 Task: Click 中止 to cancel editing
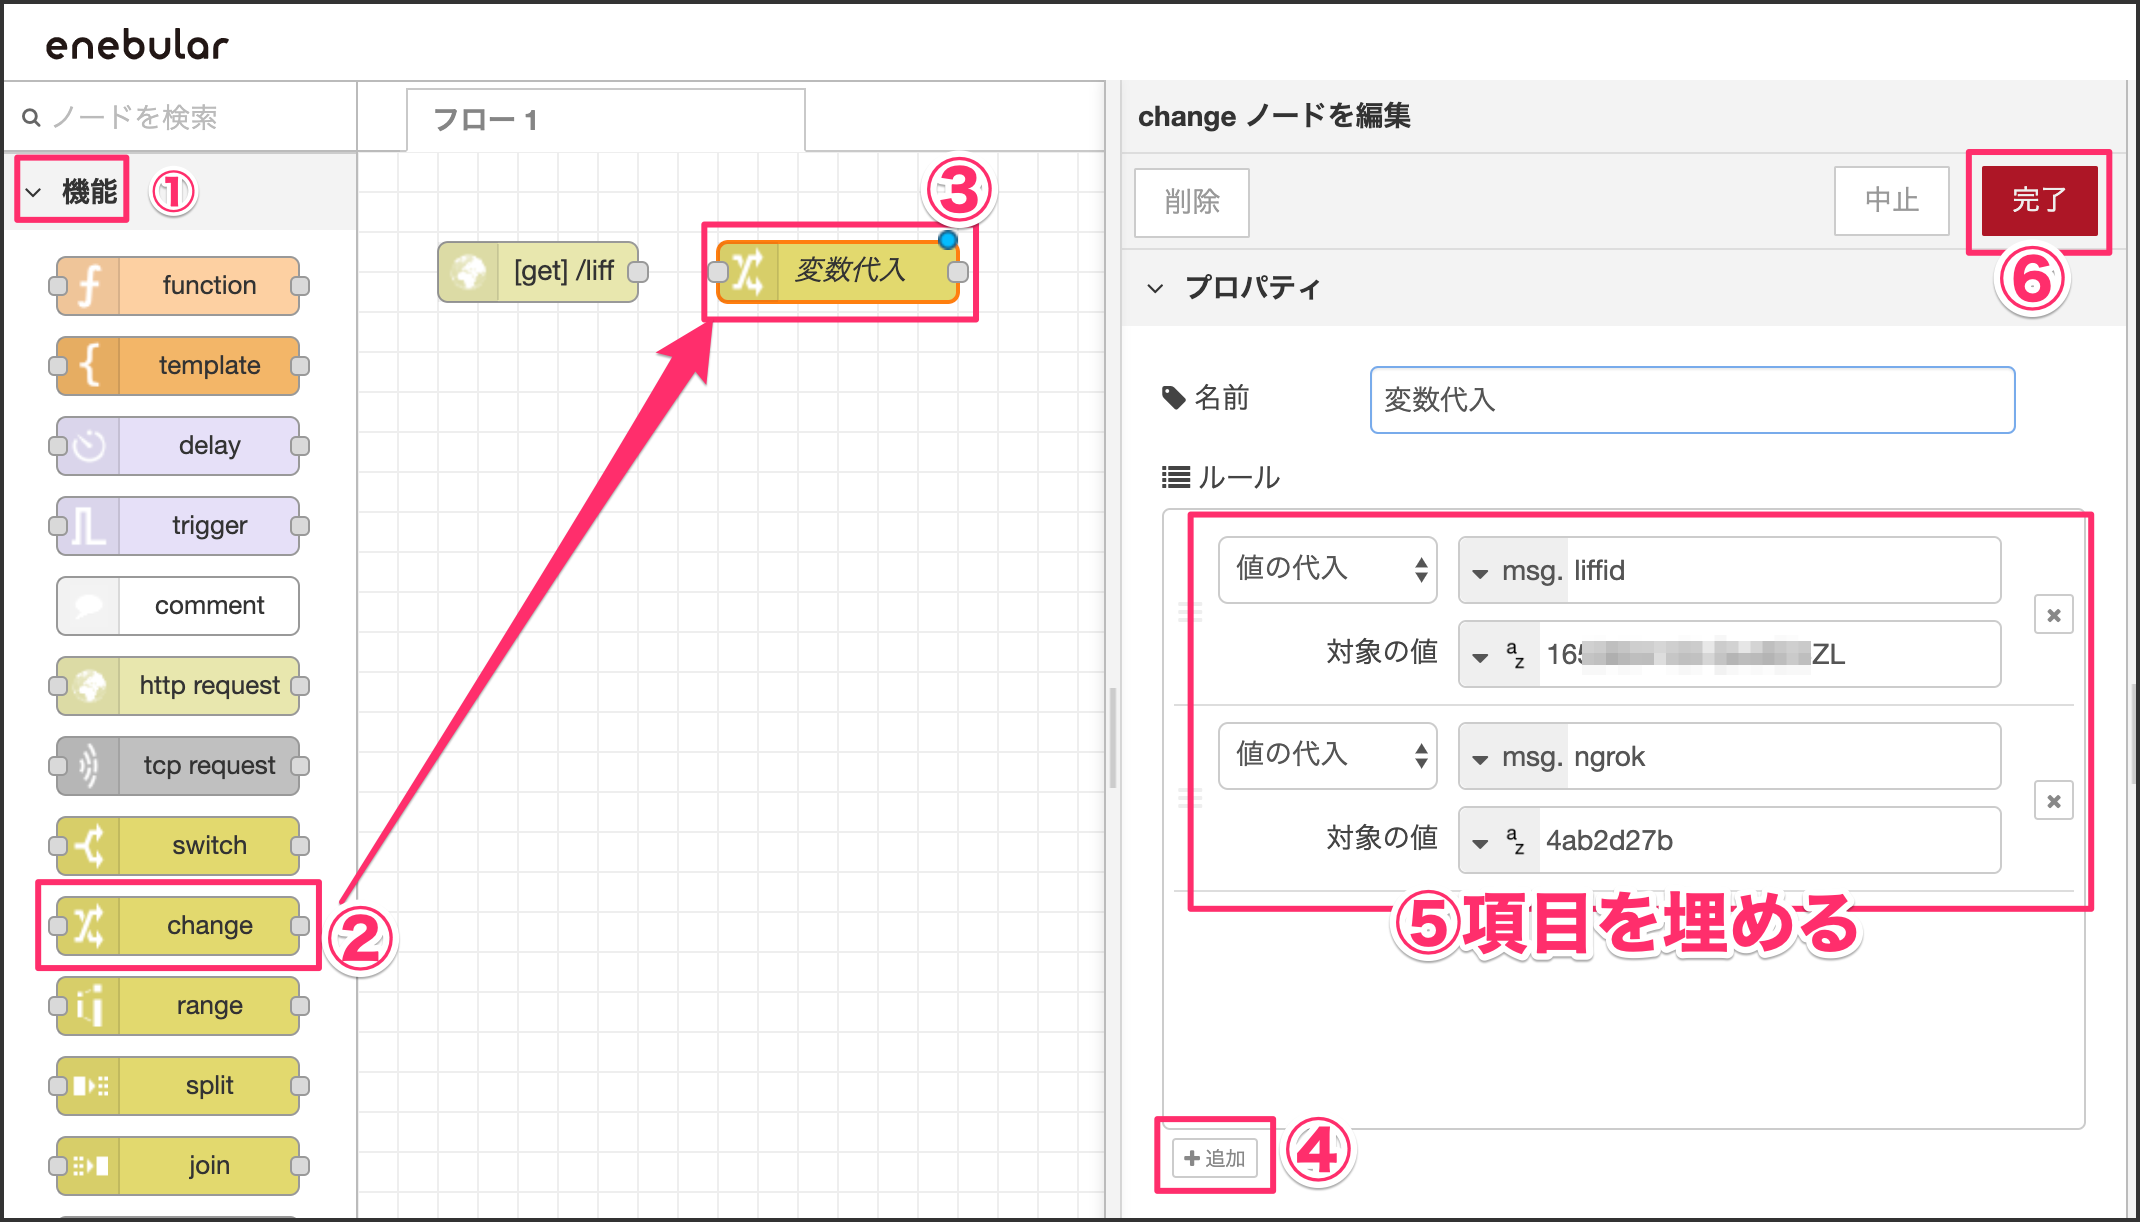click(x=1891, y=200)
